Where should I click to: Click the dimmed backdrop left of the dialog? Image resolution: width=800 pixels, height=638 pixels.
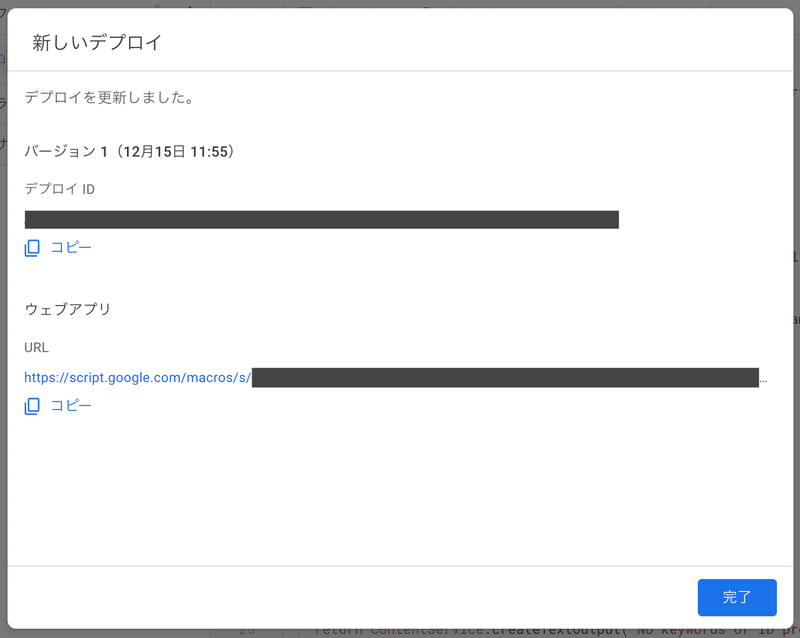point(3,357)
